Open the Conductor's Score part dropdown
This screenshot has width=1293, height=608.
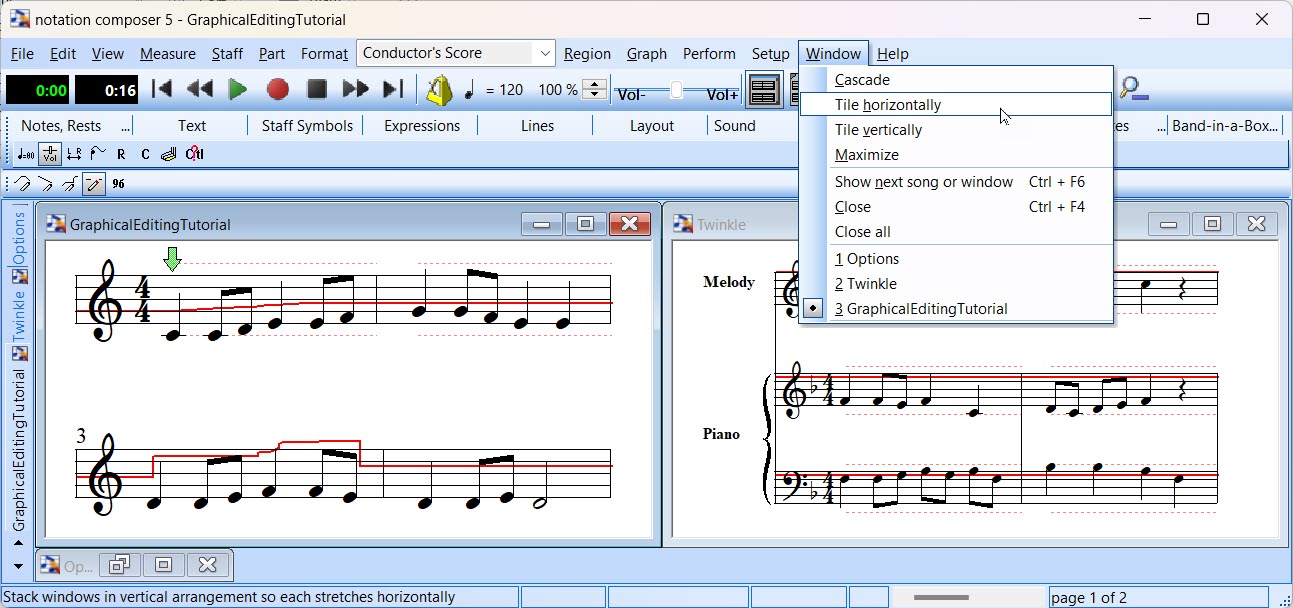545,54
